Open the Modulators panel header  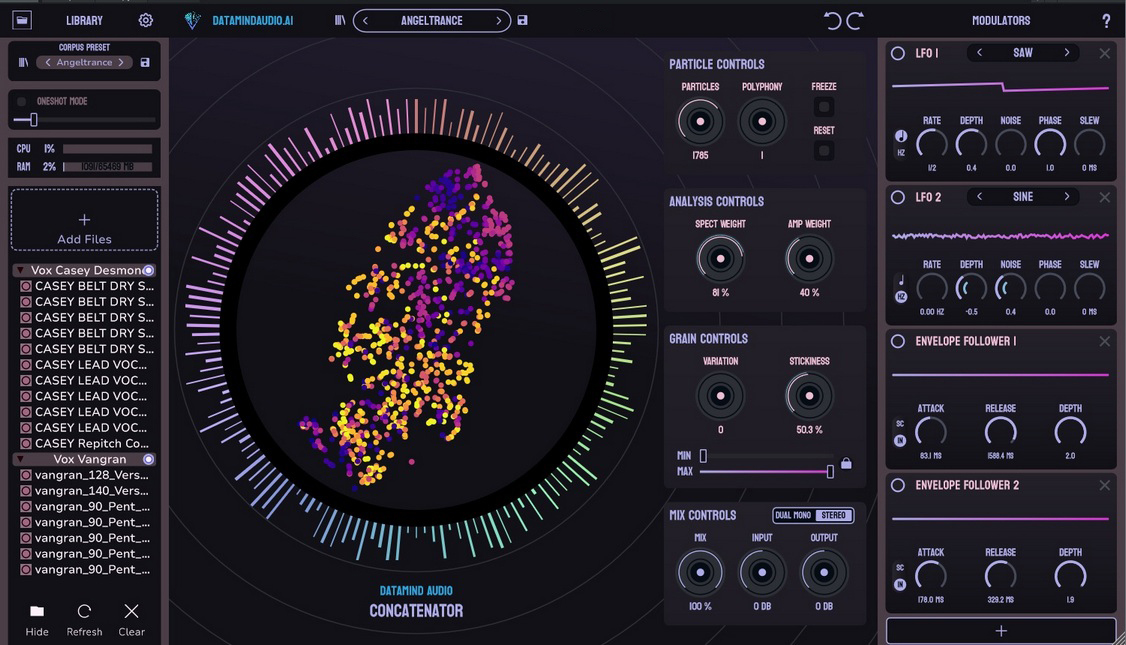pos(1001,21)
